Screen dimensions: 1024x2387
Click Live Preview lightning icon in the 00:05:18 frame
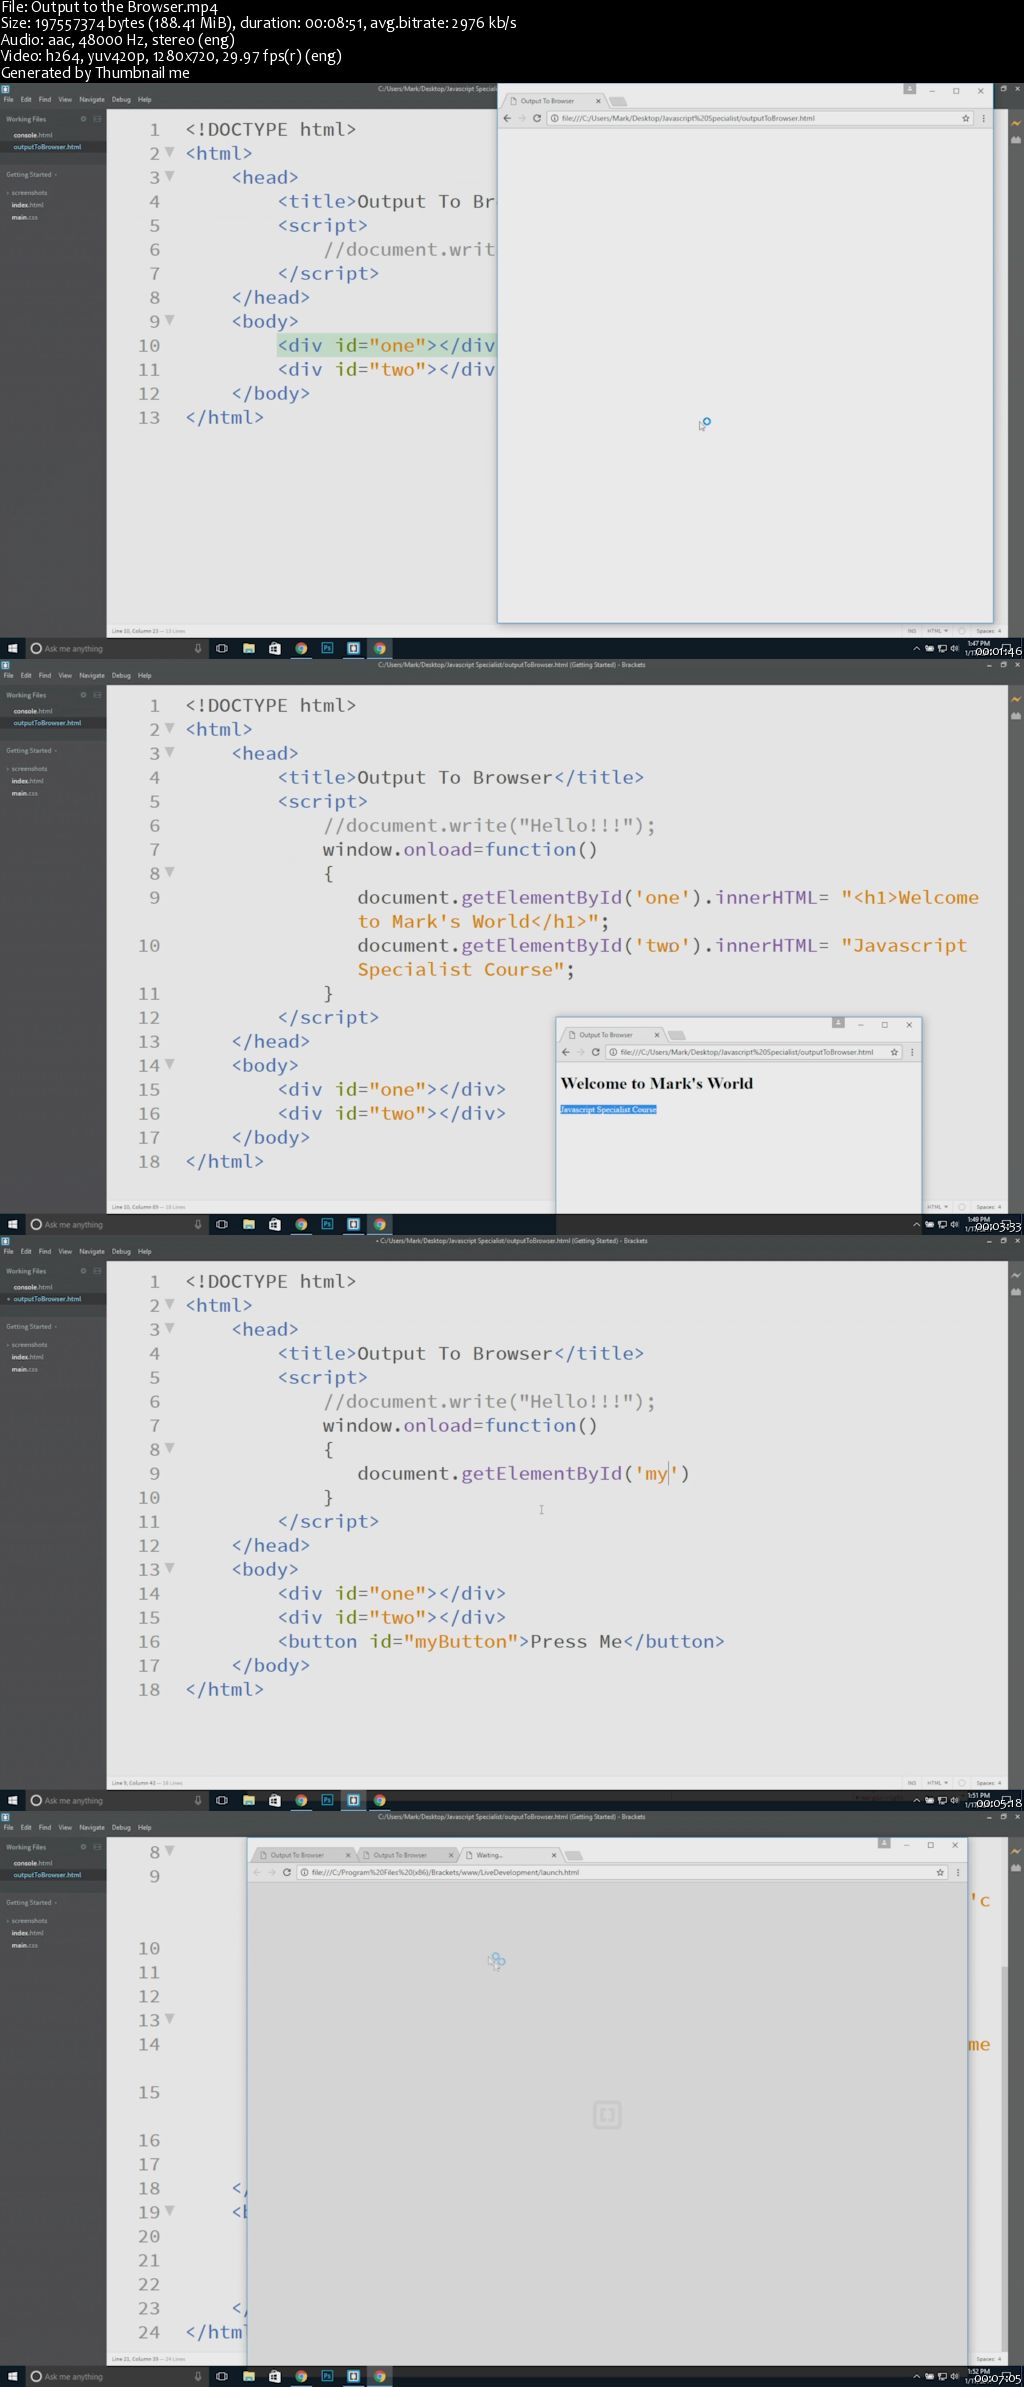(x=1016, y=1275)
